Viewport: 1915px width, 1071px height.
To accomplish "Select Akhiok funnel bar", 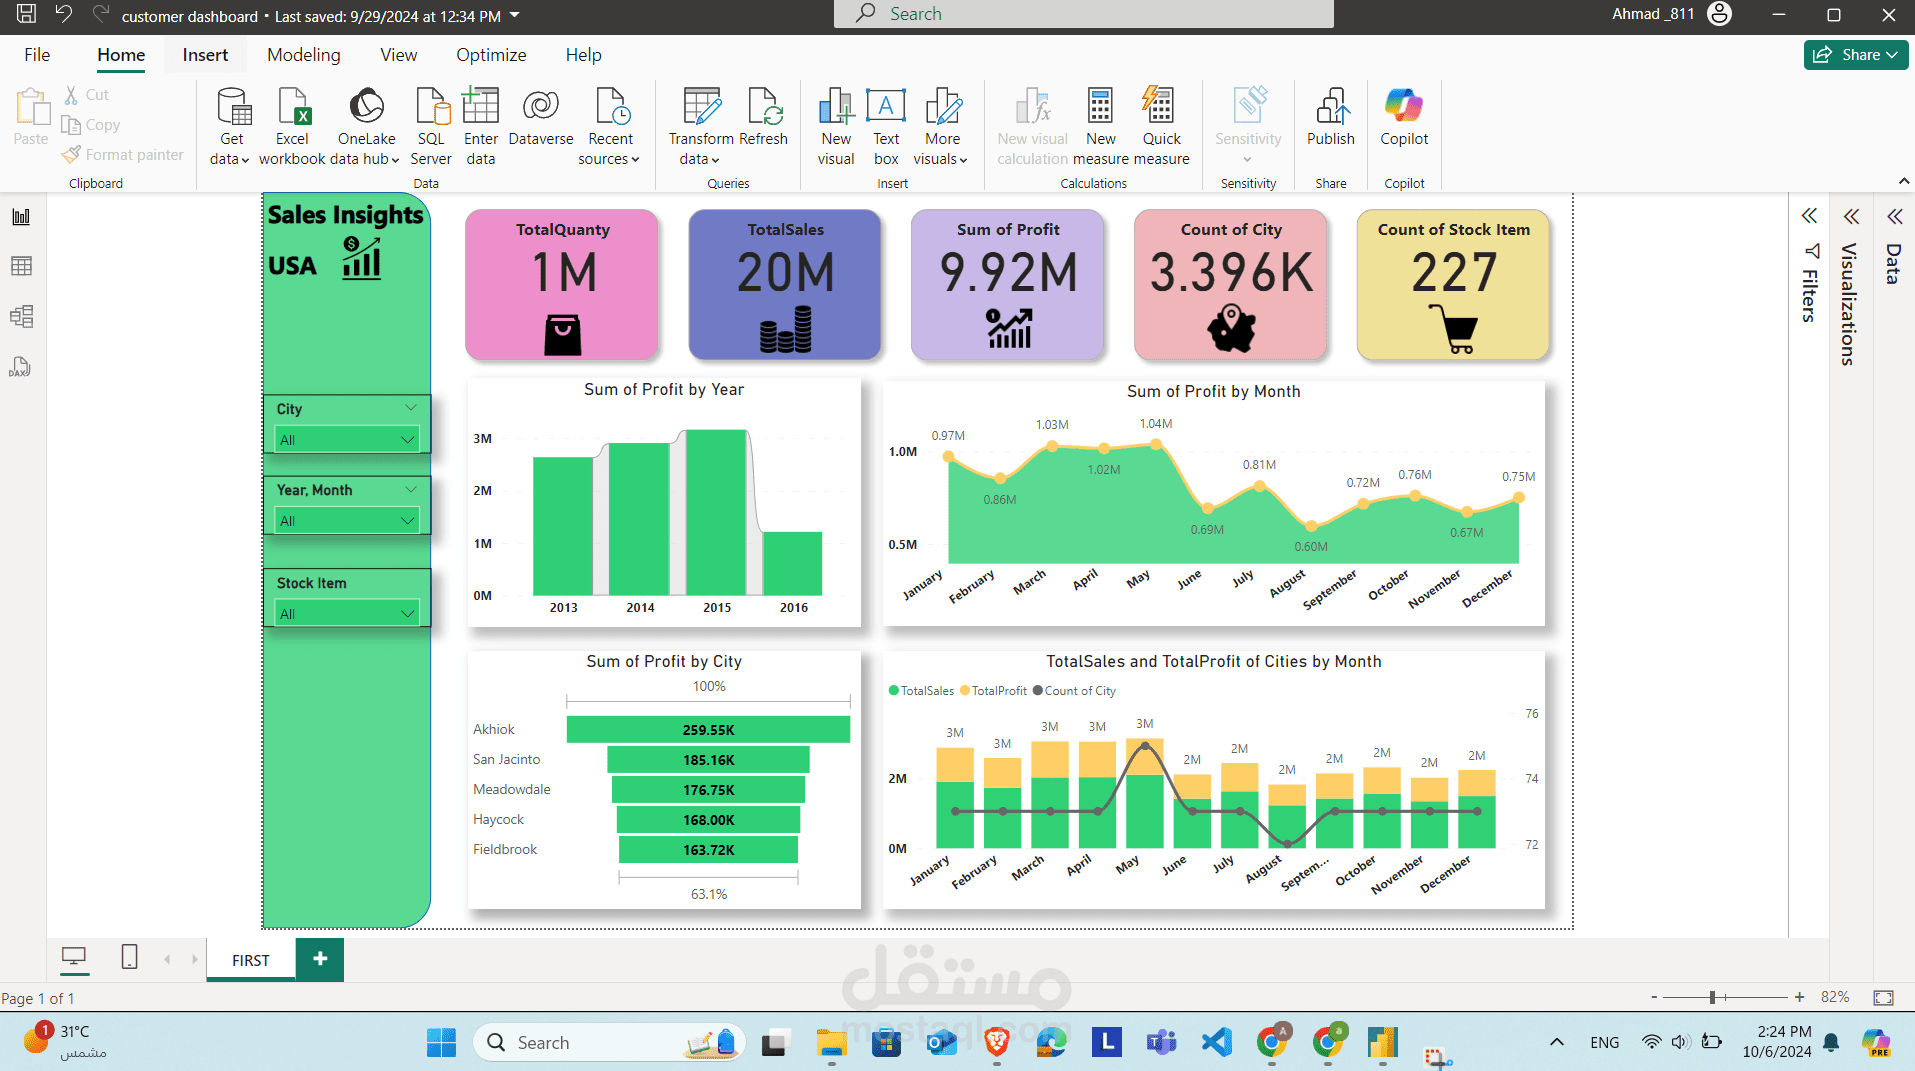I will pos(708,729).
